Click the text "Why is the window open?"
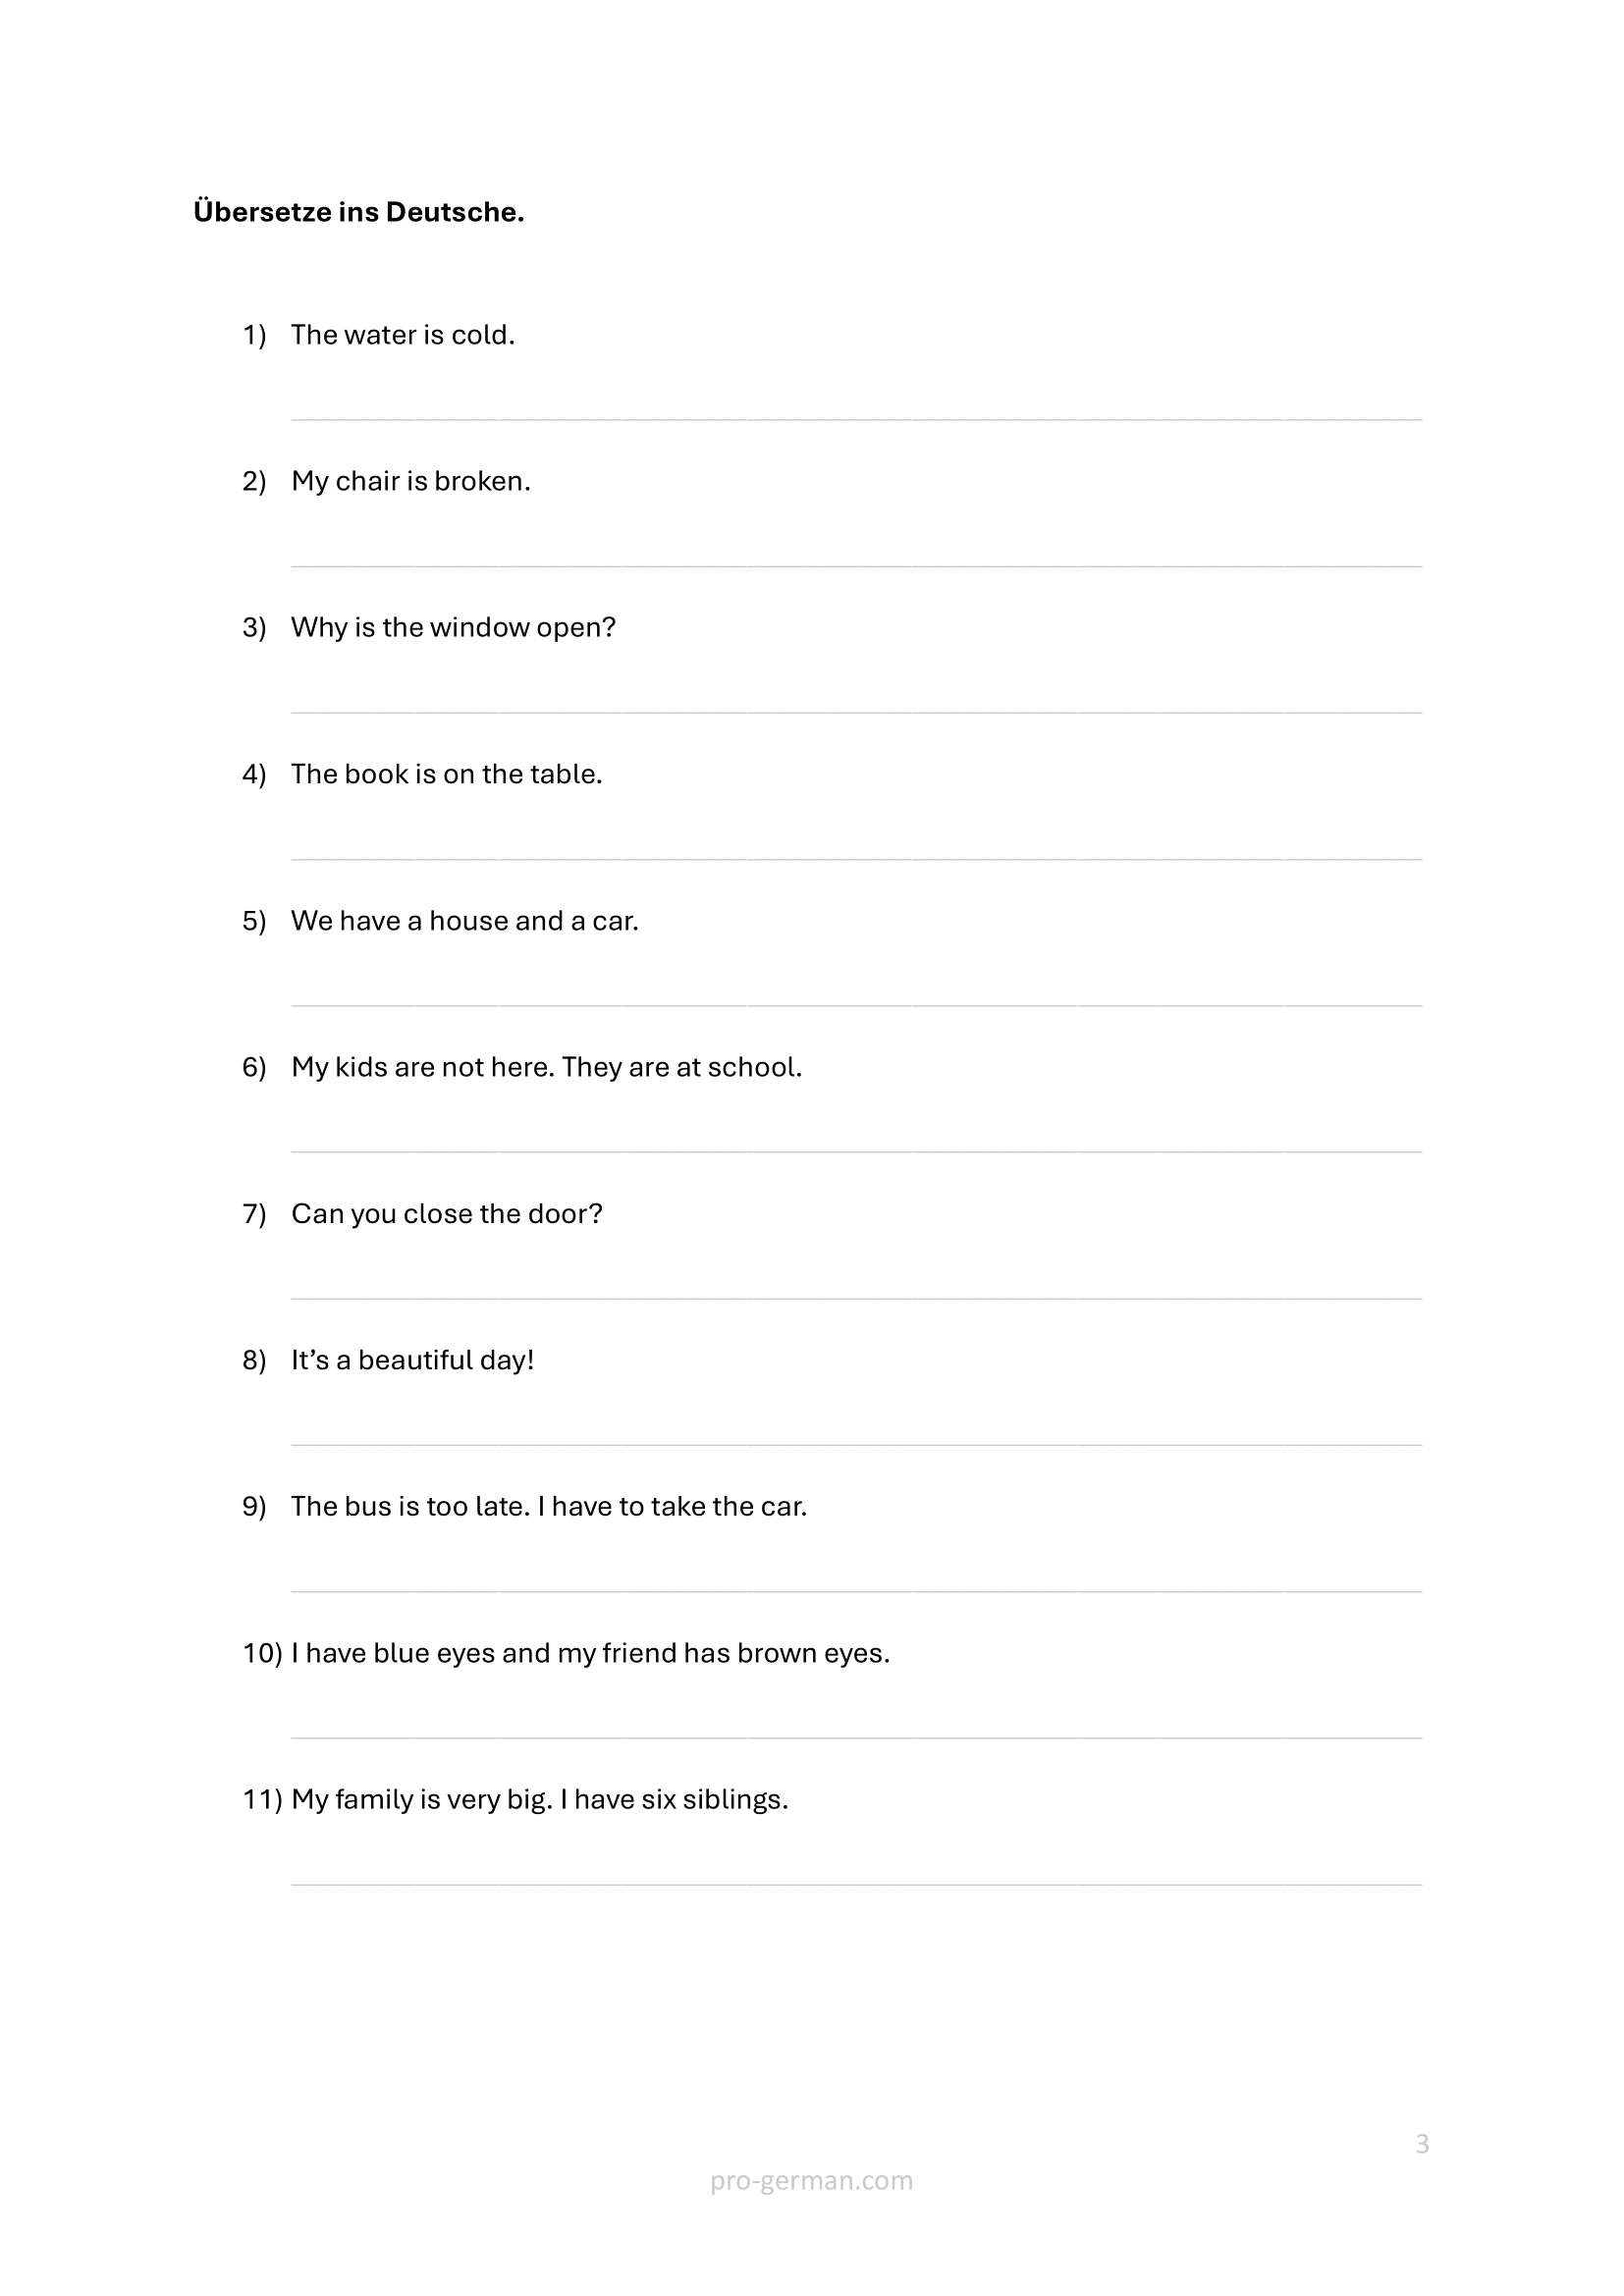Viewport: 1624px width, 2296px height. click(453, 628)
